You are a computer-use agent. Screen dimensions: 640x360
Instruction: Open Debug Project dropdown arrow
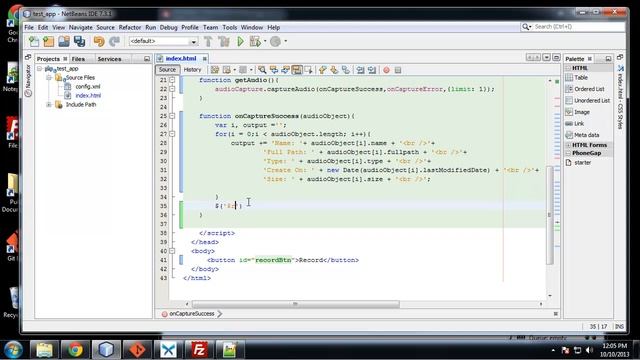pos(265,41)
